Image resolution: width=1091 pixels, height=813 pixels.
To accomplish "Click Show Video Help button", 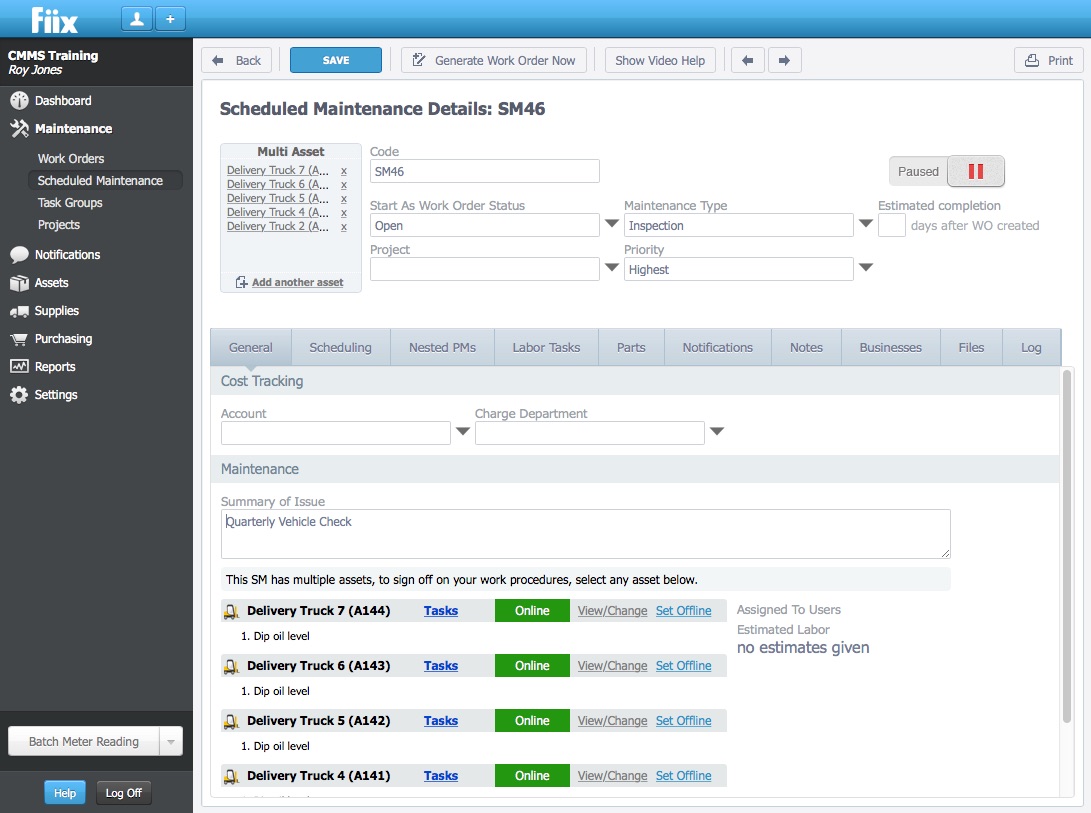I will tap(660, 61).
